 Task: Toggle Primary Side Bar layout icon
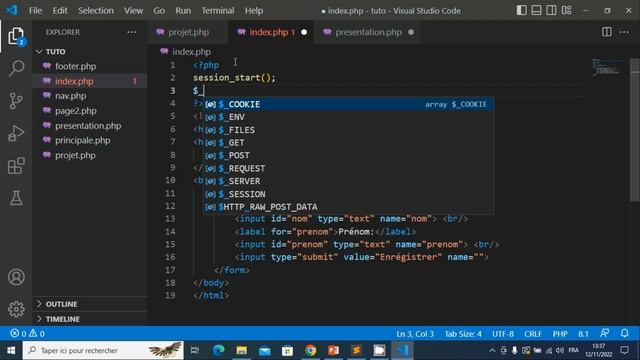[521, 10]
